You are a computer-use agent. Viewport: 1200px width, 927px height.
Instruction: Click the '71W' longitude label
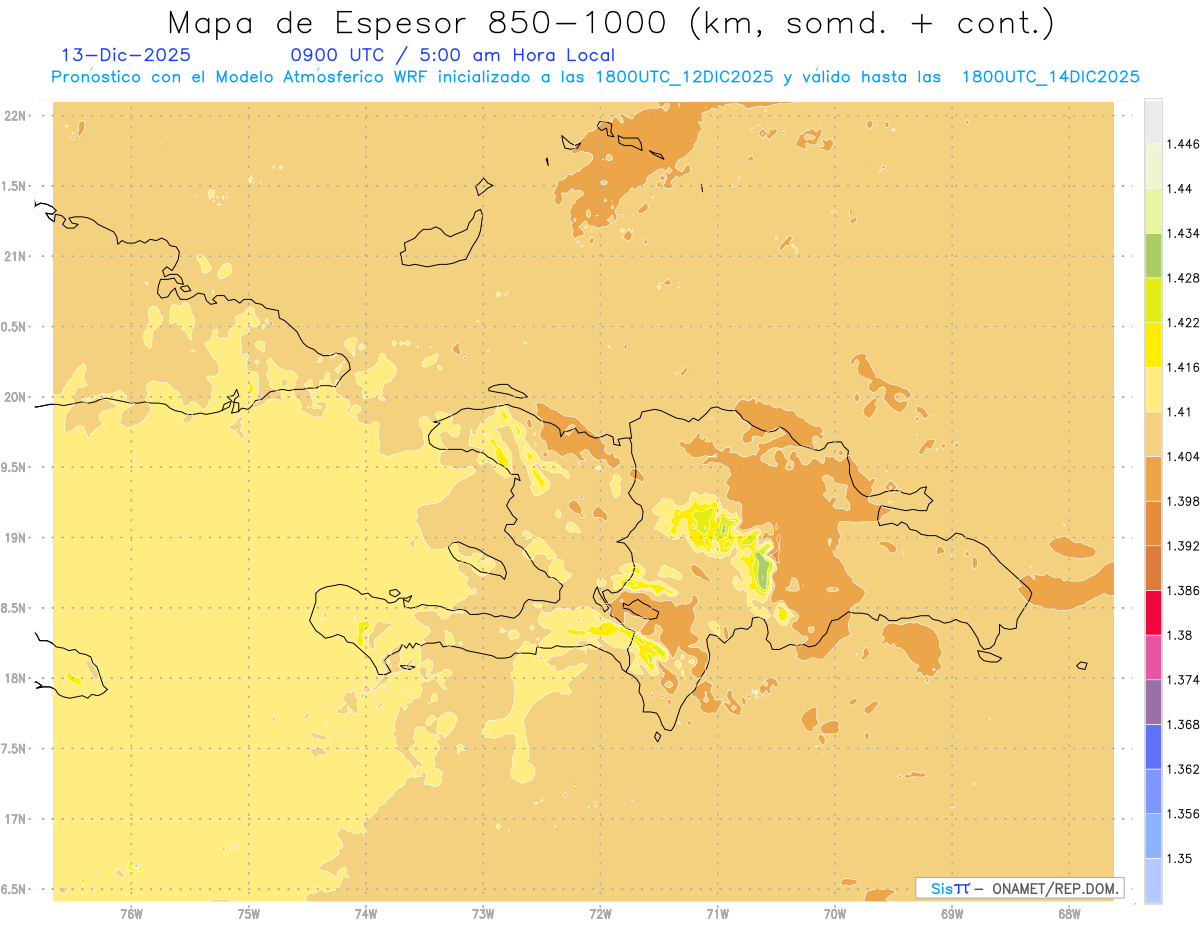coord(717,913)
